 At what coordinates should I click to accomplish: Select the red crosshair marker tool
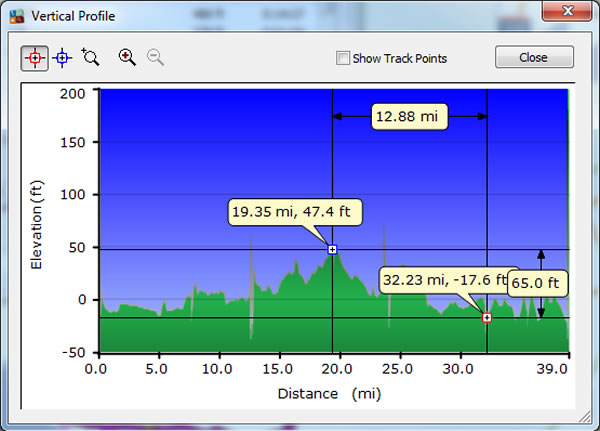34,58
